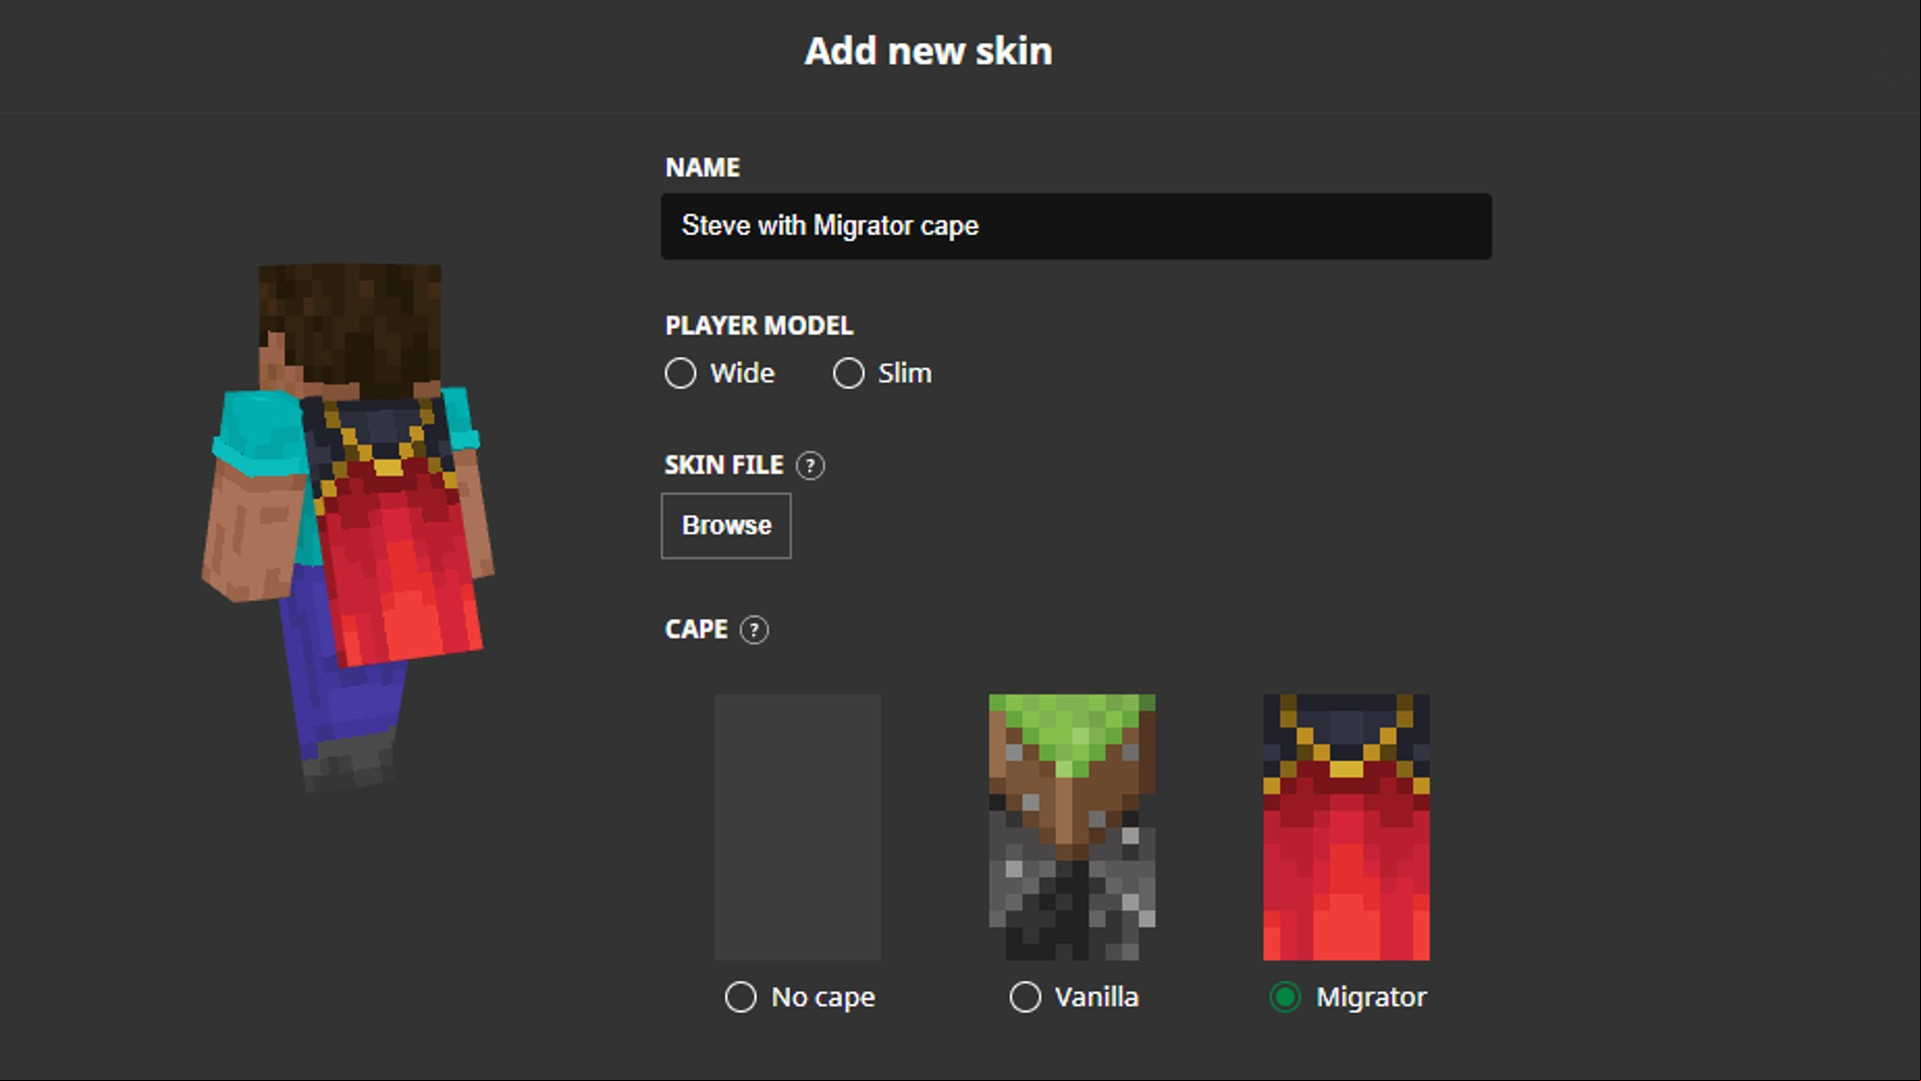Screen dimensions: 1921x1081
Task: Open the Skin File help icon
Action: tap(810, 465)
